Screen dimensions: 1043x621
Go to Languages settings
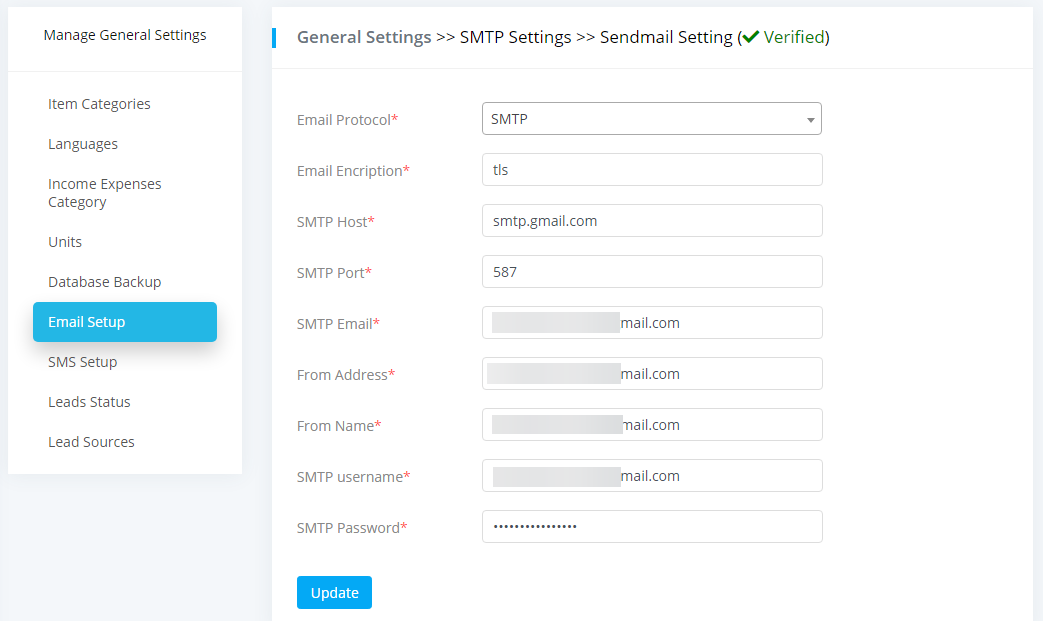(83, 144)
